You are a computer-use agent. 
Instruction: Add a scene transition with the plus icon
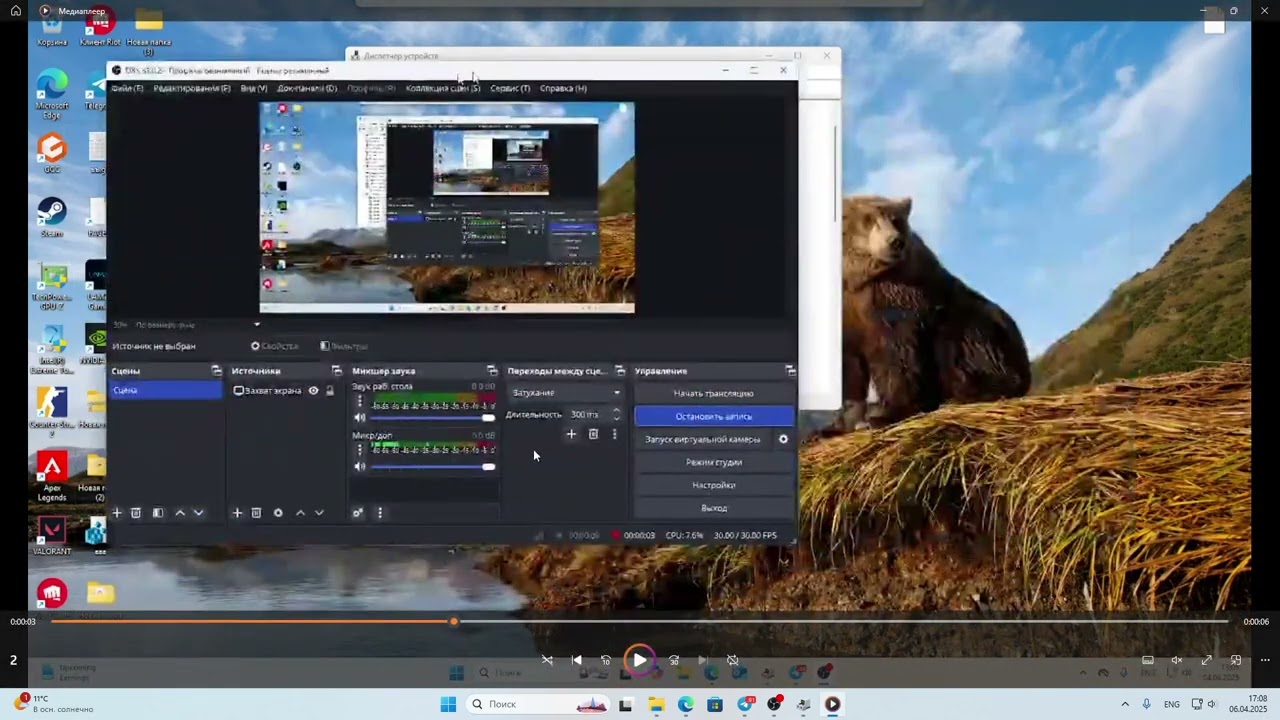coord(571,434)
